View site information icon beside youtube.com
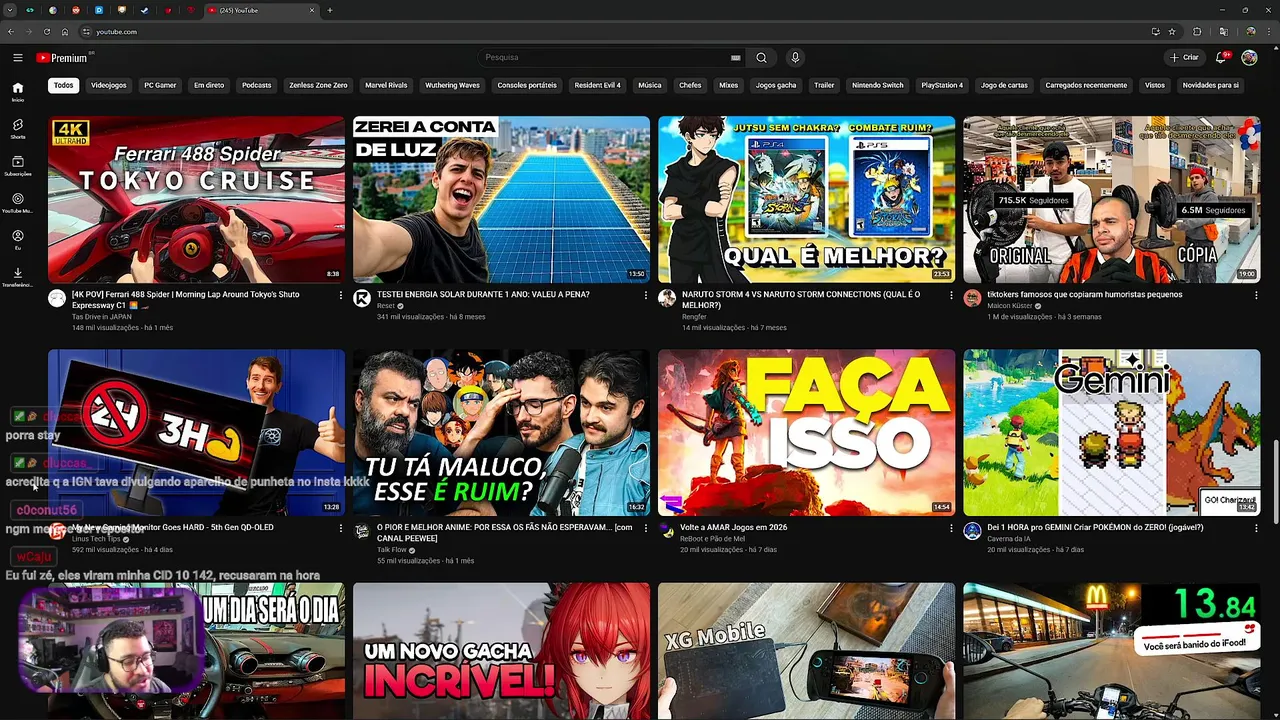This screenshot has width=1280, height=720. 87,32
